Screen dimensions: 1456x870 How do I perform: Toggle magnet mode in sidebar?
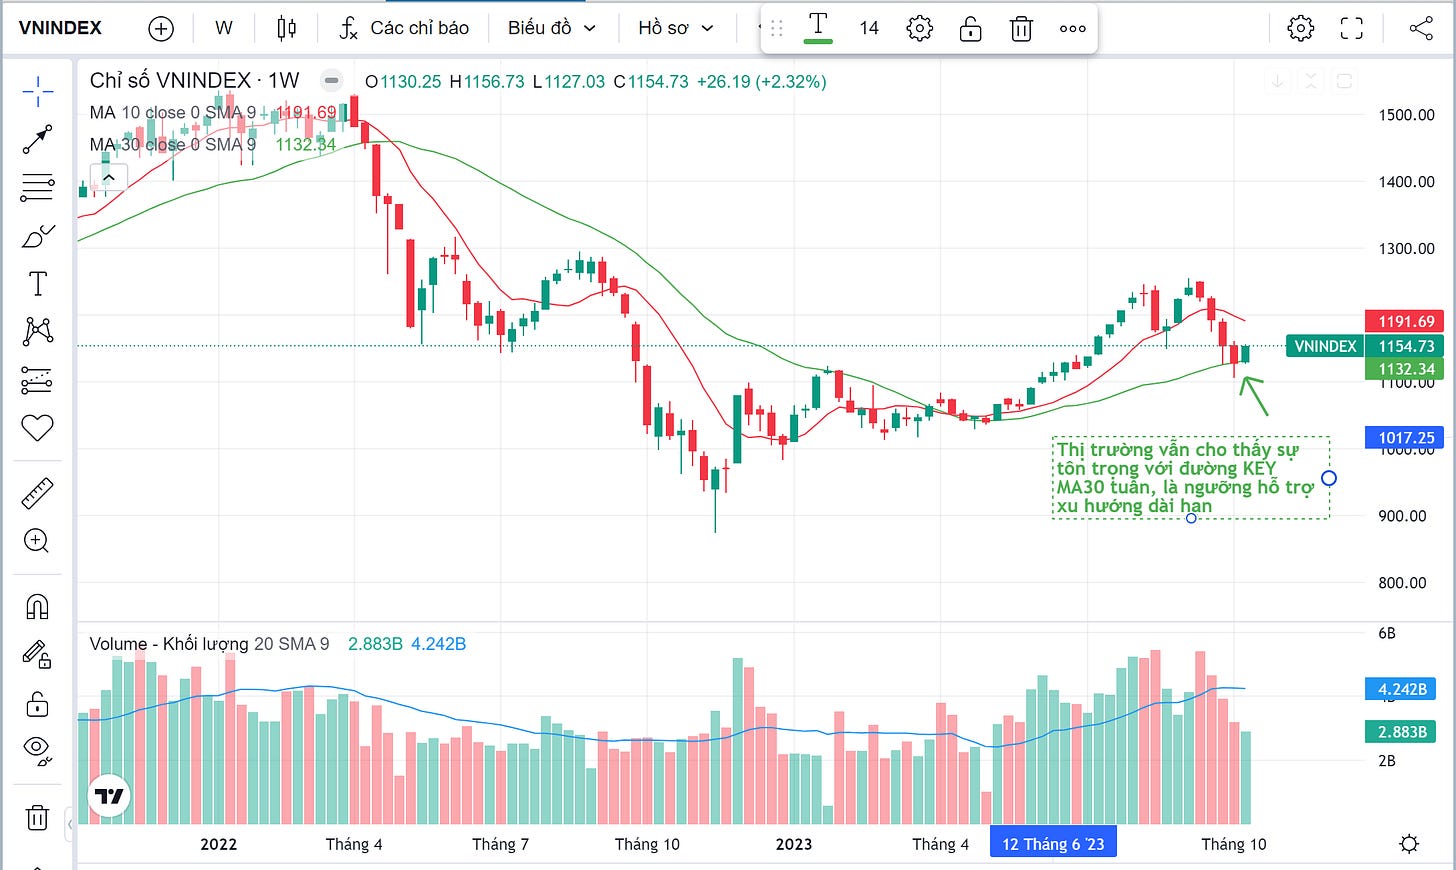coord(37,607)
